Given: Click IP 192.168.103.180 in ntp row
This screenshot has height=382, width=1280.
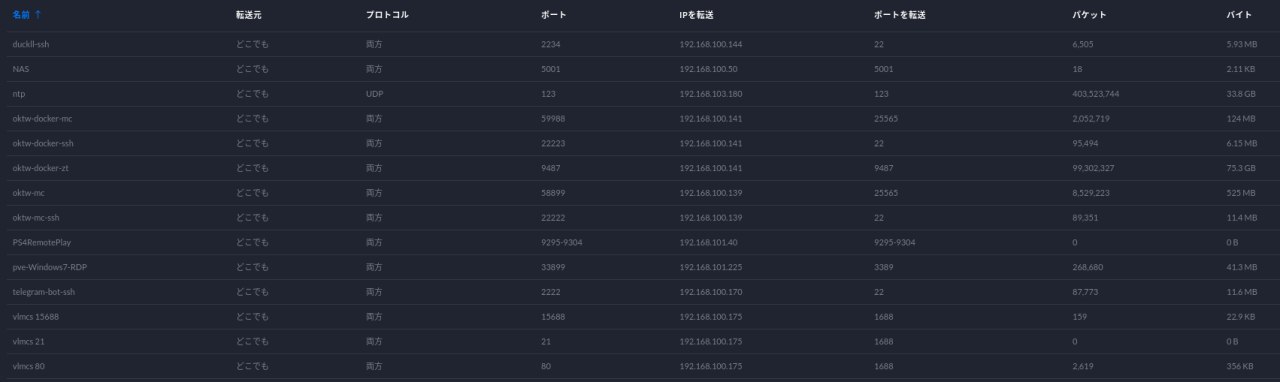Looking at the screenshot, I should [x=710, y=94].
